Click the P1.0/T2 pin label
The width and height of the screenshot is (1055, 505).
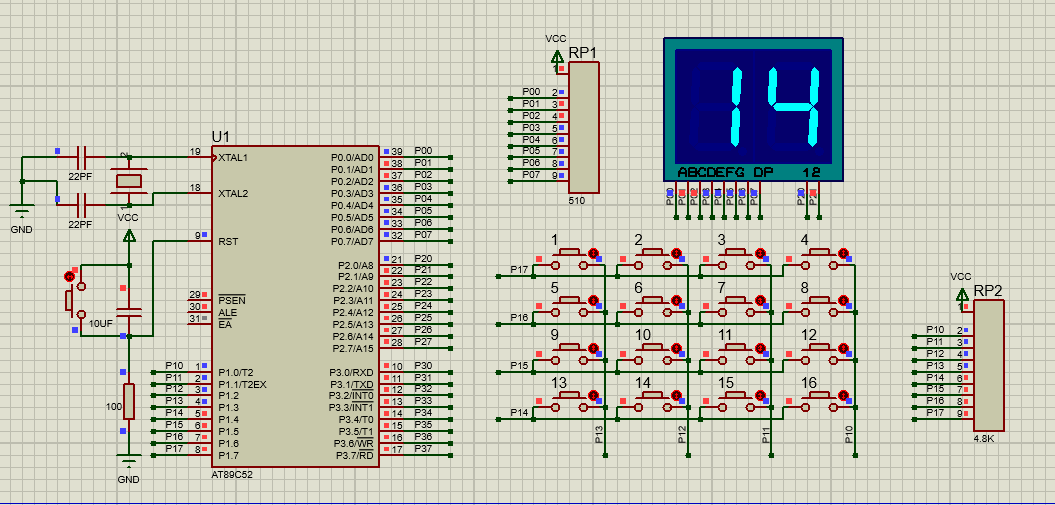pyautogui.click(x=235, y=372)
